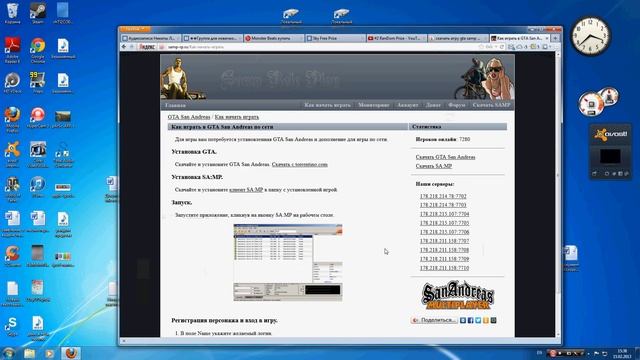Open 'Как начать играть' navigation item

point(327,105)
